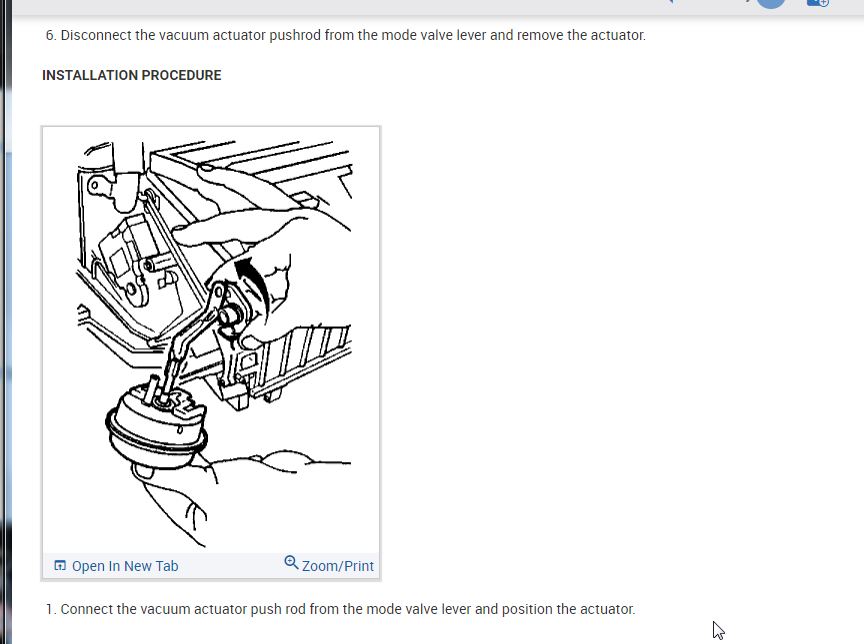Select the Zoom/Print link text

click(x=338, y=566)
